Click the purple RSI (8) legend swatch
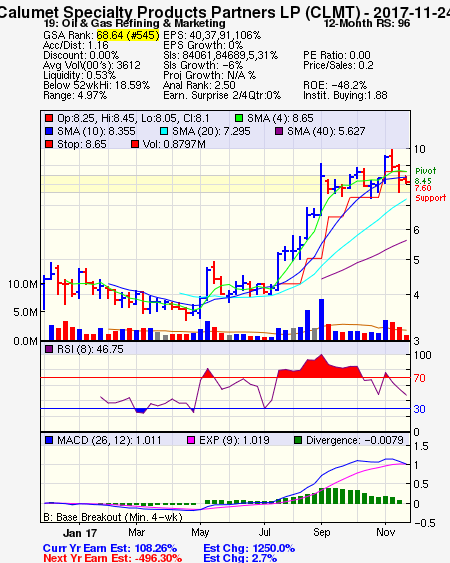 (x=49, y=349)
